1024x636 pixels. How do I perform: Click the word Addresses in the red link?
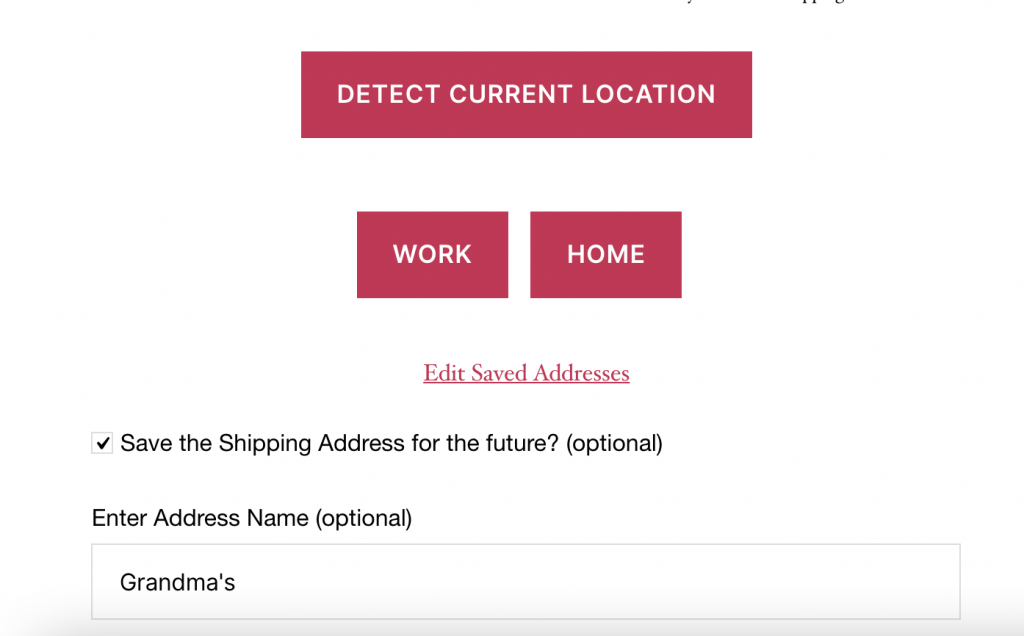581,373
